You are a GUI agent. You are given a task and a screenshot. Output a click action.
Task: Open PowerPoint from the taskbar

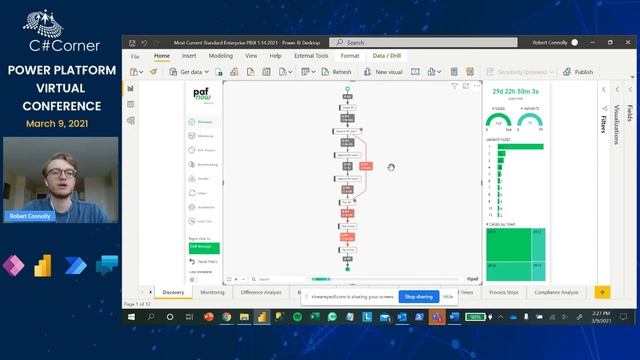click(x=209, y=317)
